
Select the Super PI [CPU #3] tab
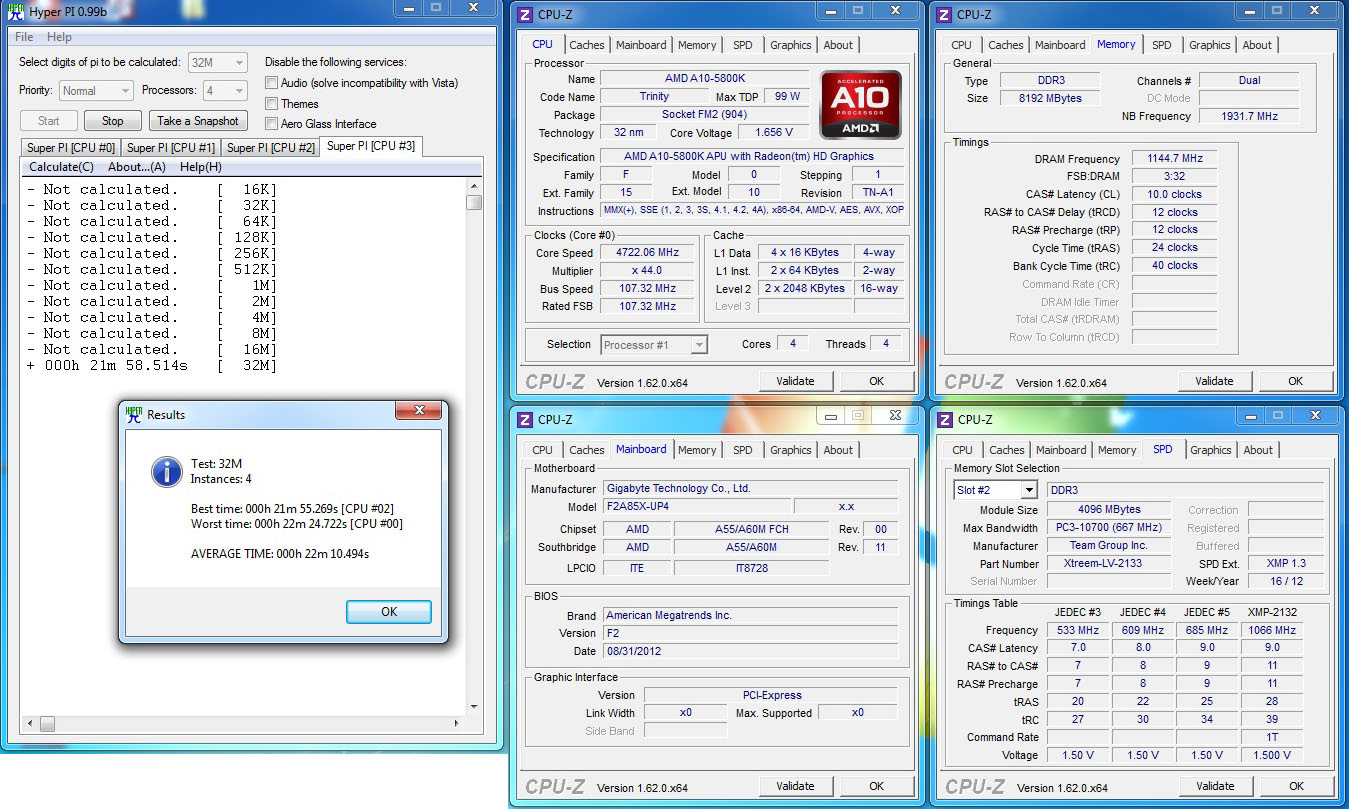tap(371, 146)
